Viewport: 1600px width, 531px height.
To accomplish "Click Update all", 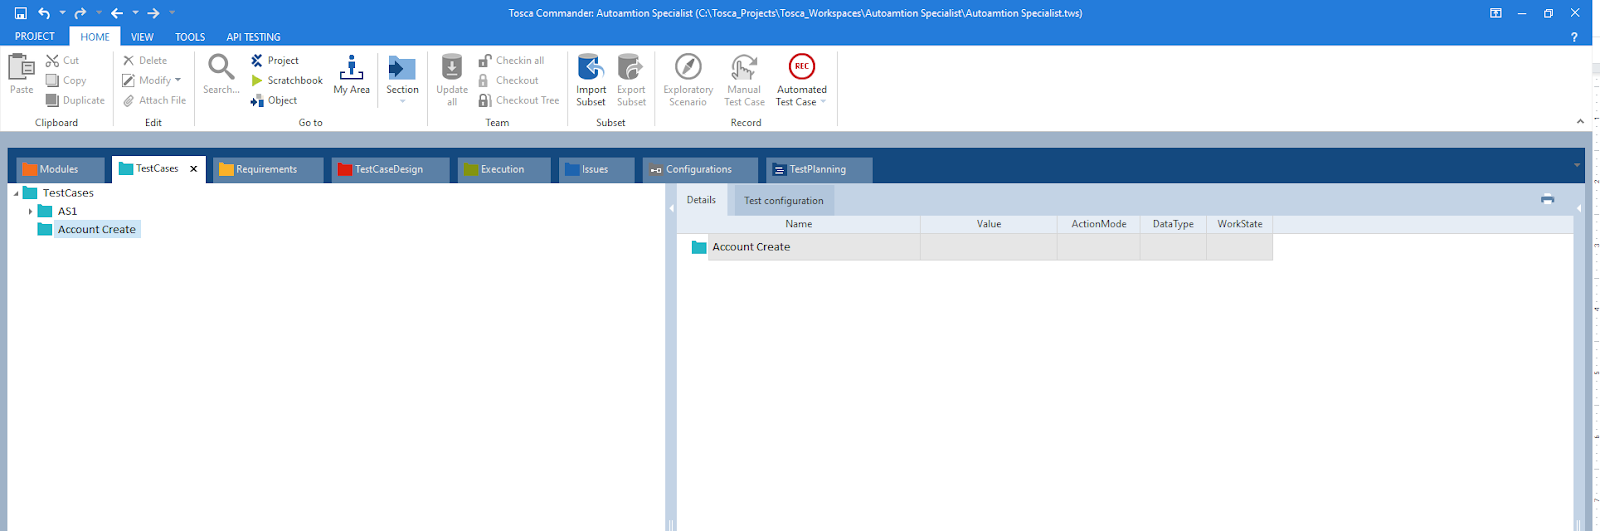I will pos(452,79).
